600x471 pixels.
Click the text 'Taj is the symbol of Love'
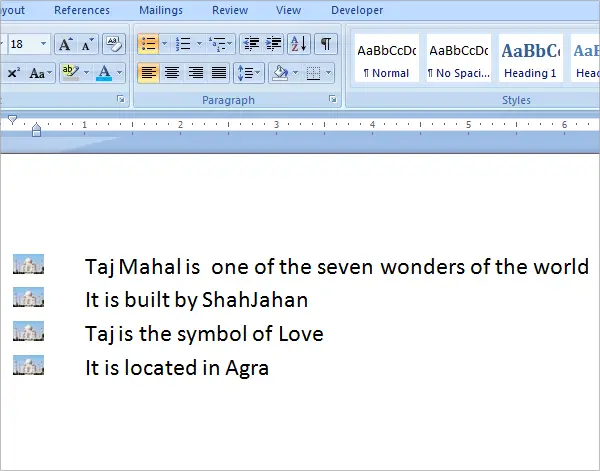tap(204, 334)
